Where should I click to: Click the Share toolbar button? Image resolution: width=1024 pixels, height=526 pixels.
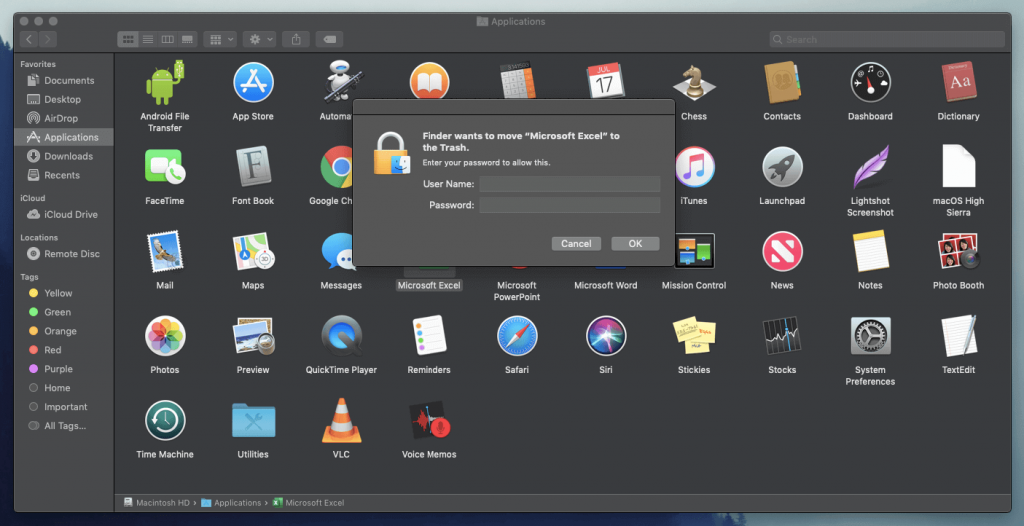(x=296, y=39)
